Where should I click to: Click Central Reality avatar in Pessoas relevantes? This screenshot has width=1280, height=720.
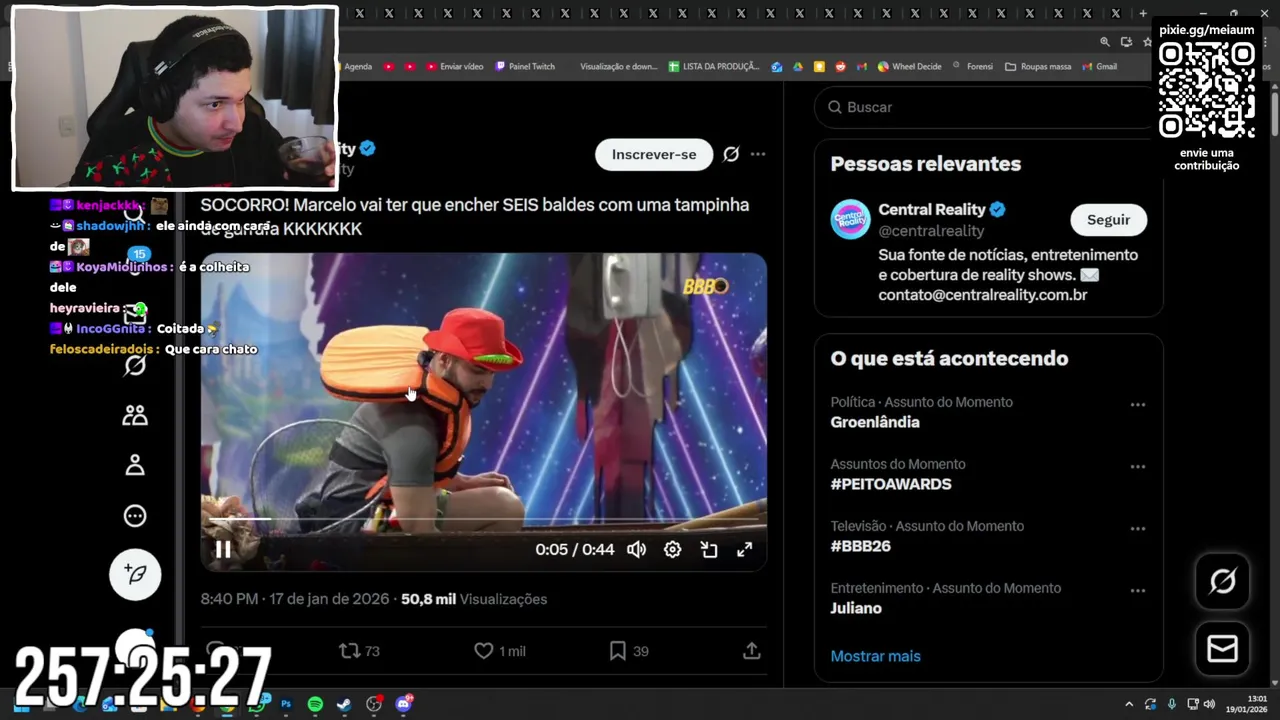[851, 219]
